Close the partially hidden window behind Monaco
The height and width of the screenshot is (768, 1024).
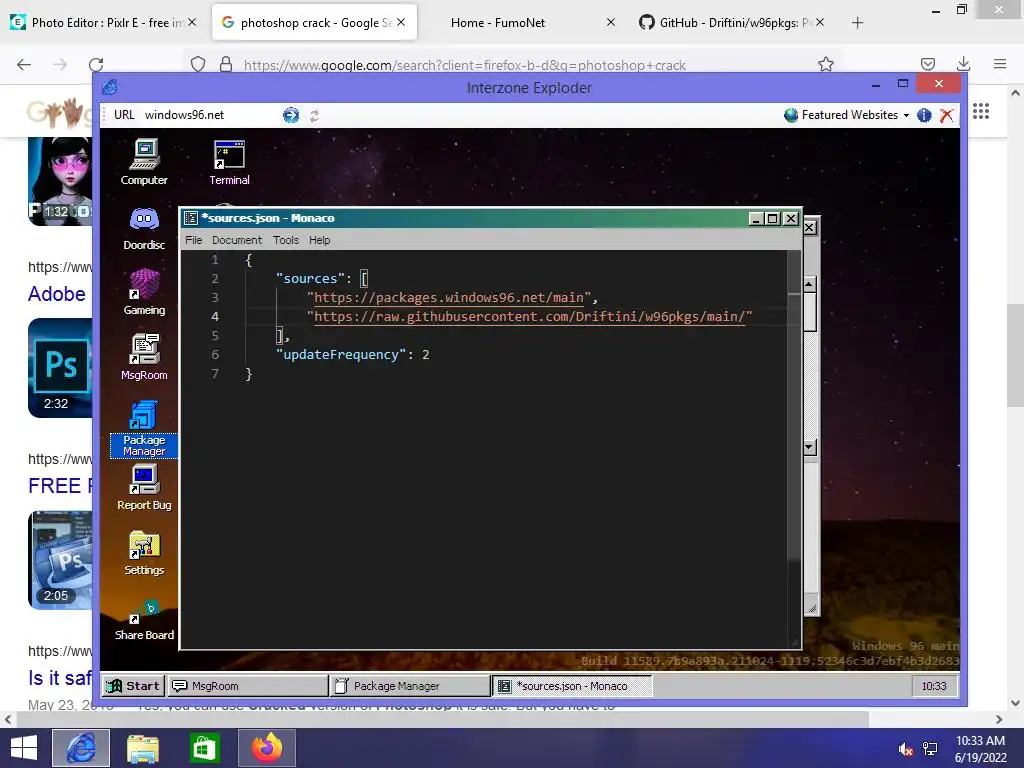810,227
